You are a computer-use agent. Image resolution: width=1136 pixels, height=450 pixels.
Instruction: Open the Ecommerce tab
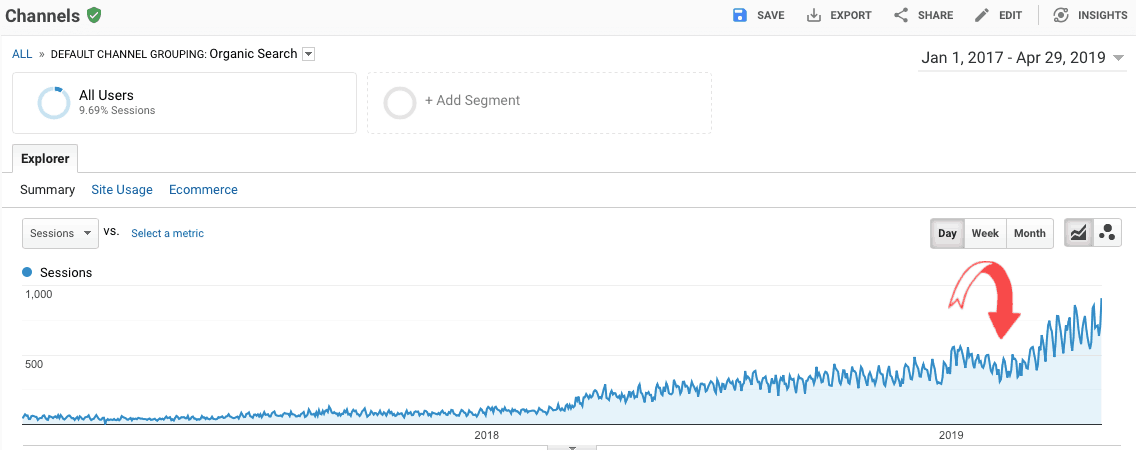(203, 189)
